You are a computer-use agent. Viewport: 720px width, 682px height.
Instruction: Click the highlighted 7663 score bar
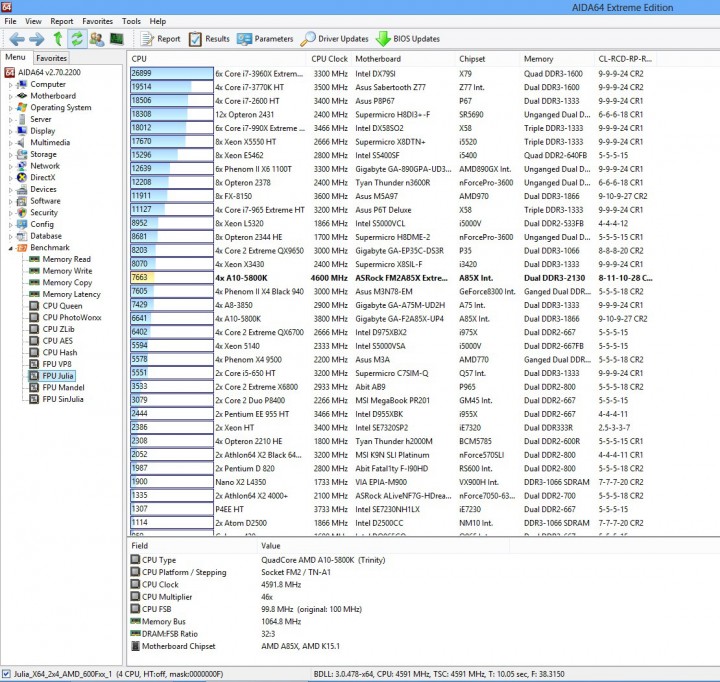pos(172,278)
